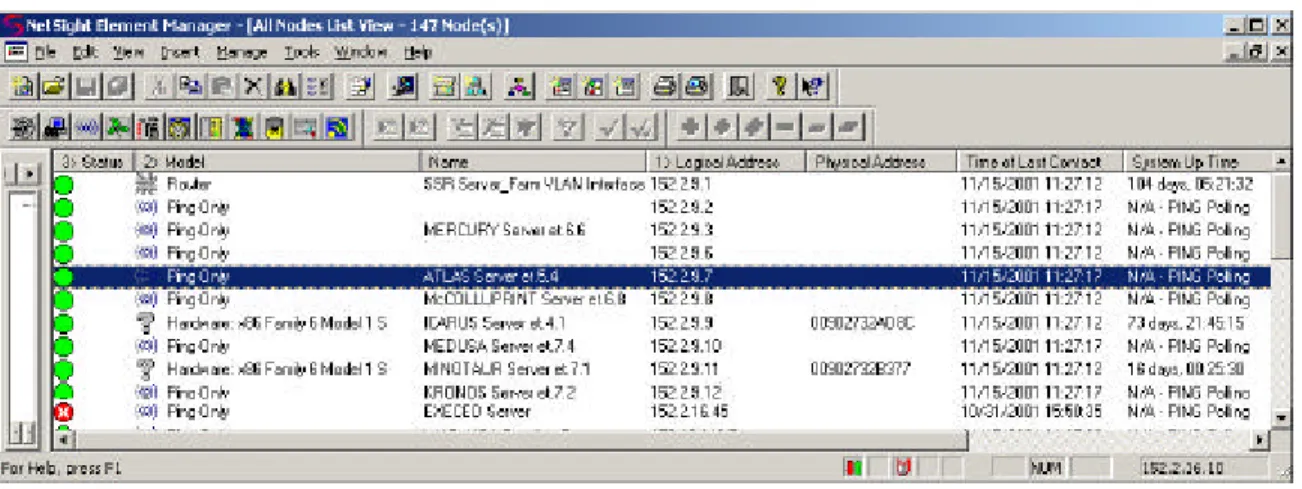Click the red X status icon for EXCEED Server
The width and height of the screenshot is (1302, 489).
65,411
